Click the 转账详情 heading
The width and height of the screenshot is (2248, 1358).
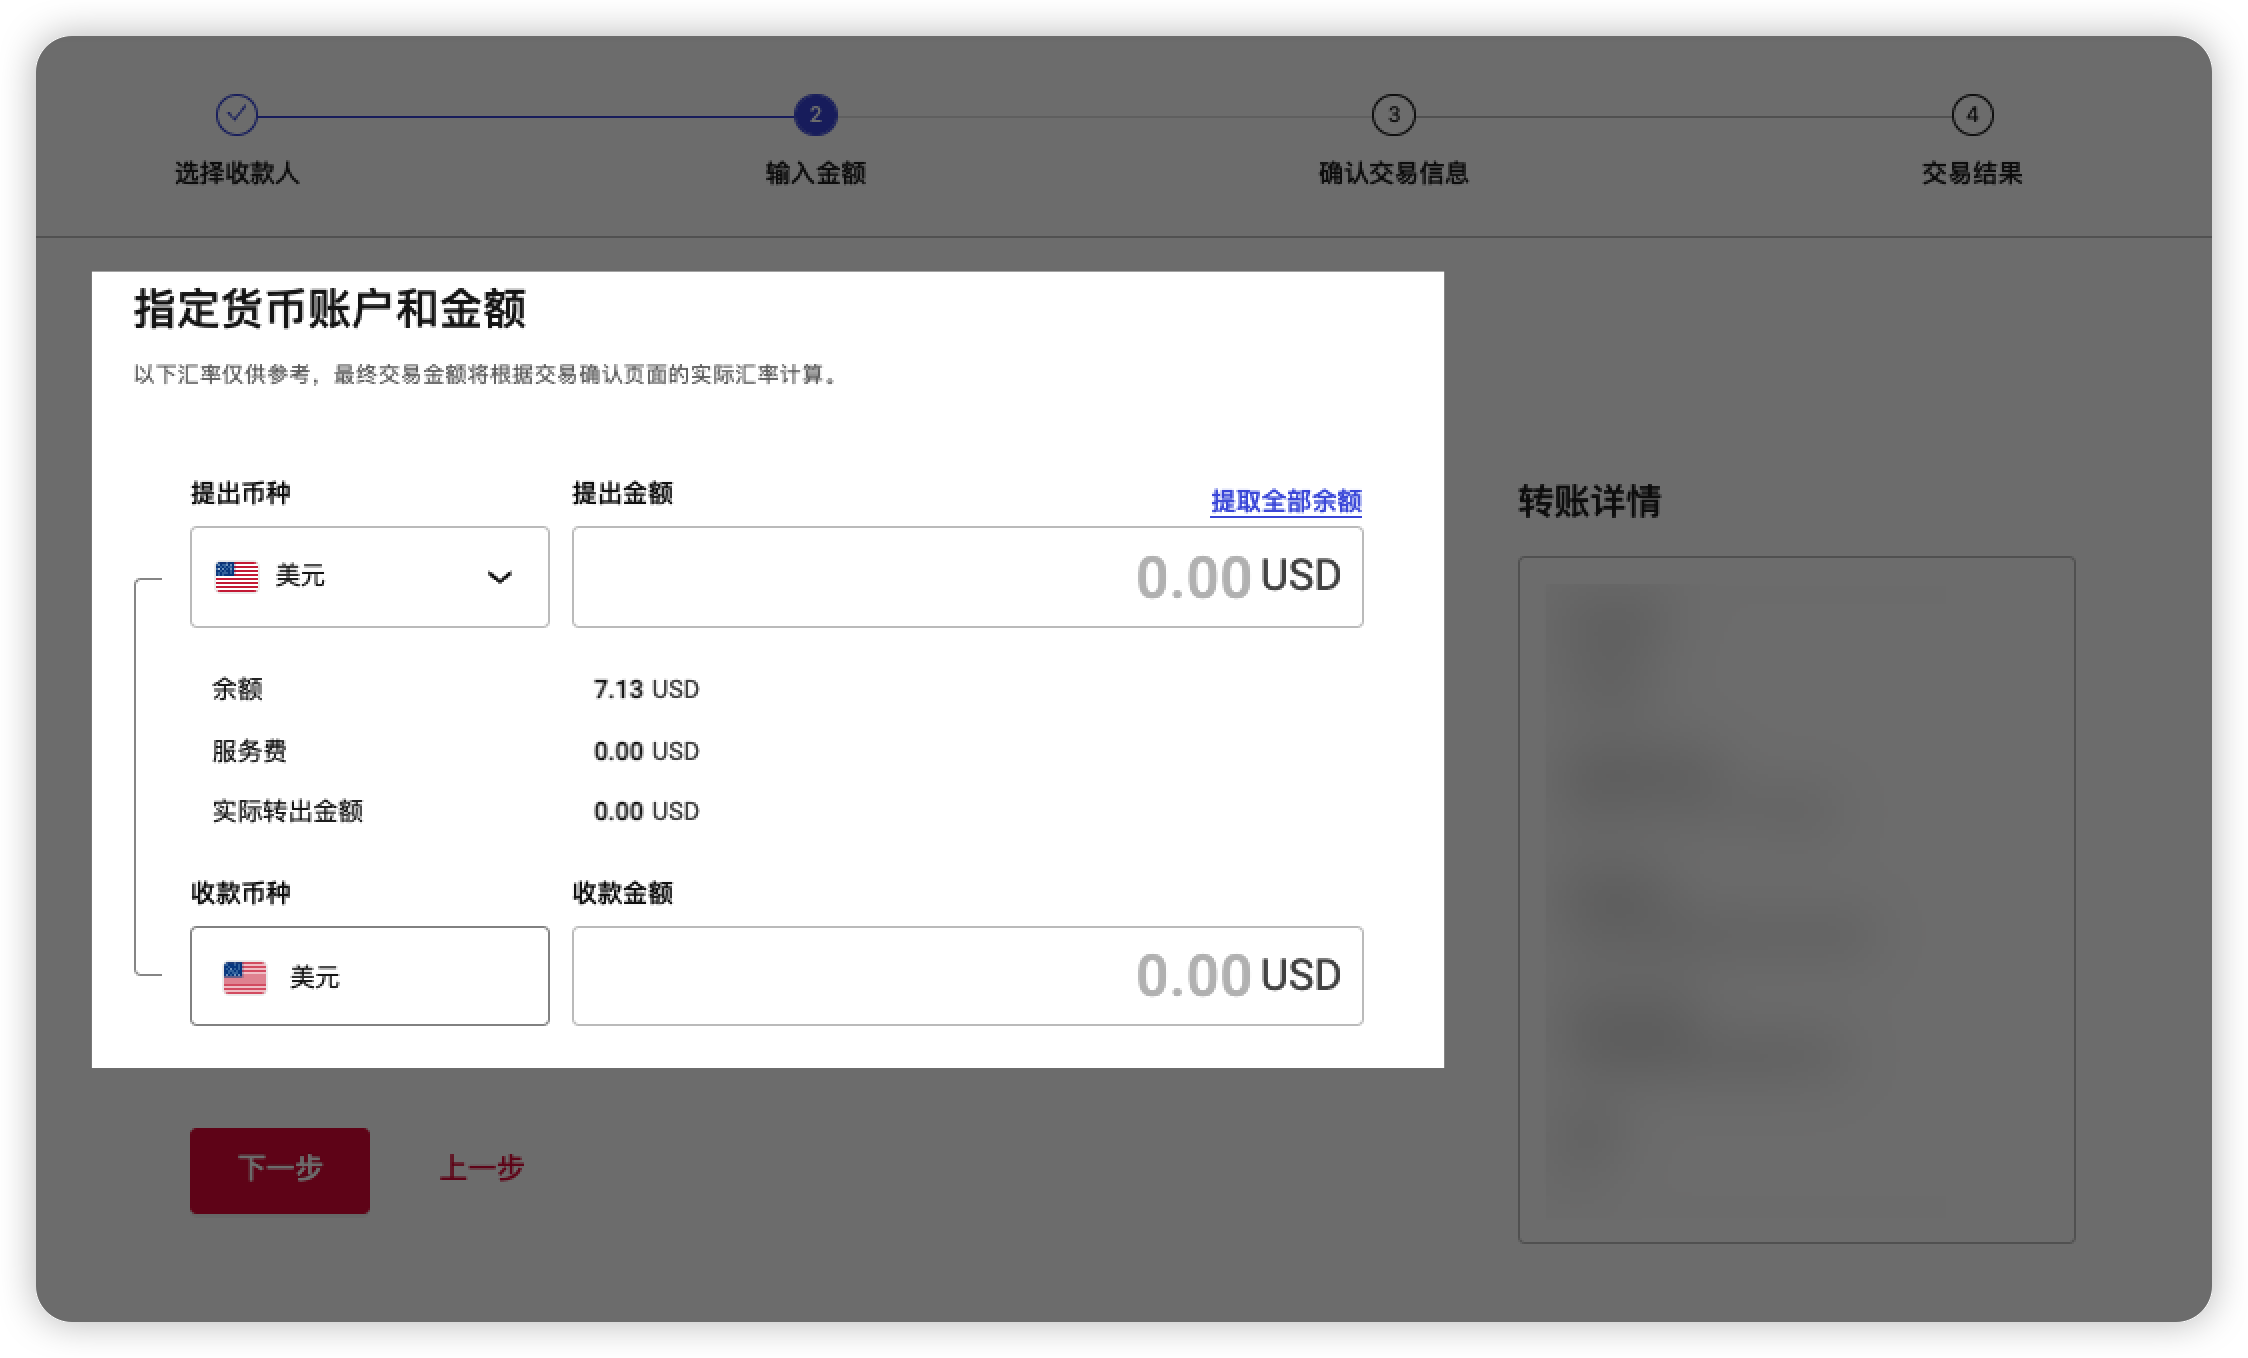point(1589,501)
